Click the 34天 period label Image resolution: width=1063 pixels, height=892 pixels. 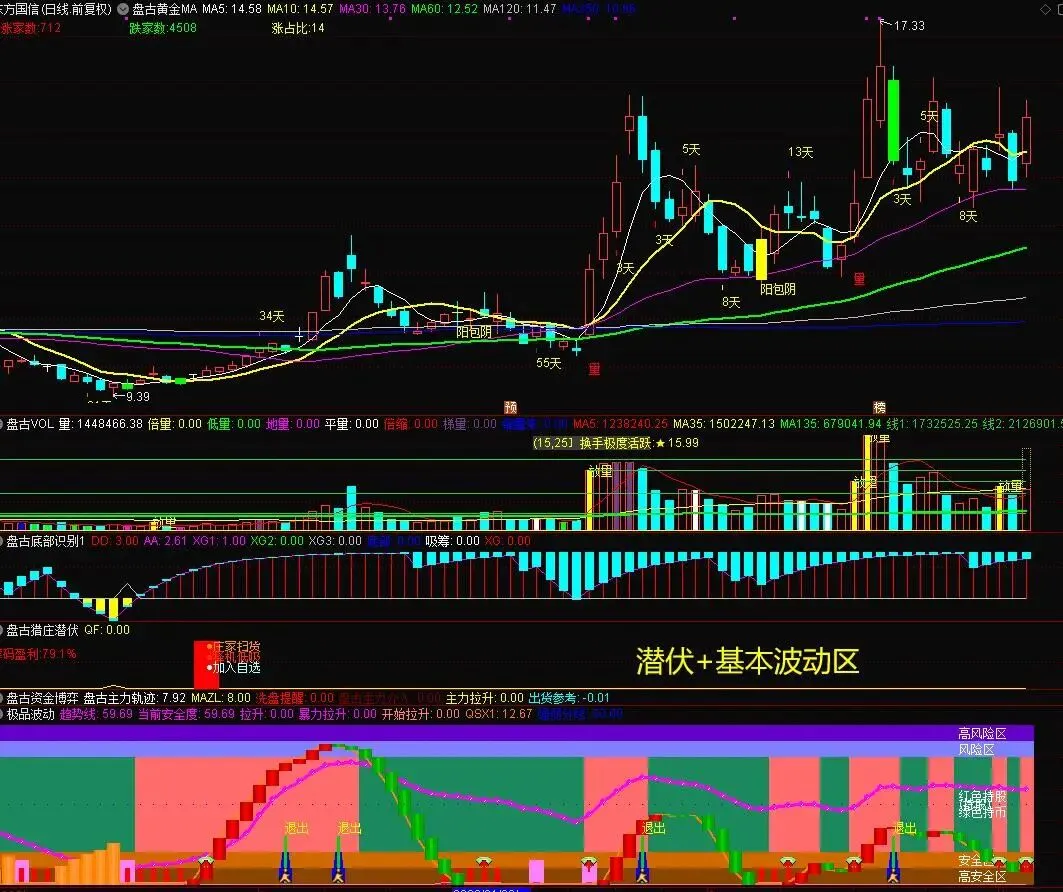click(272, 316)
